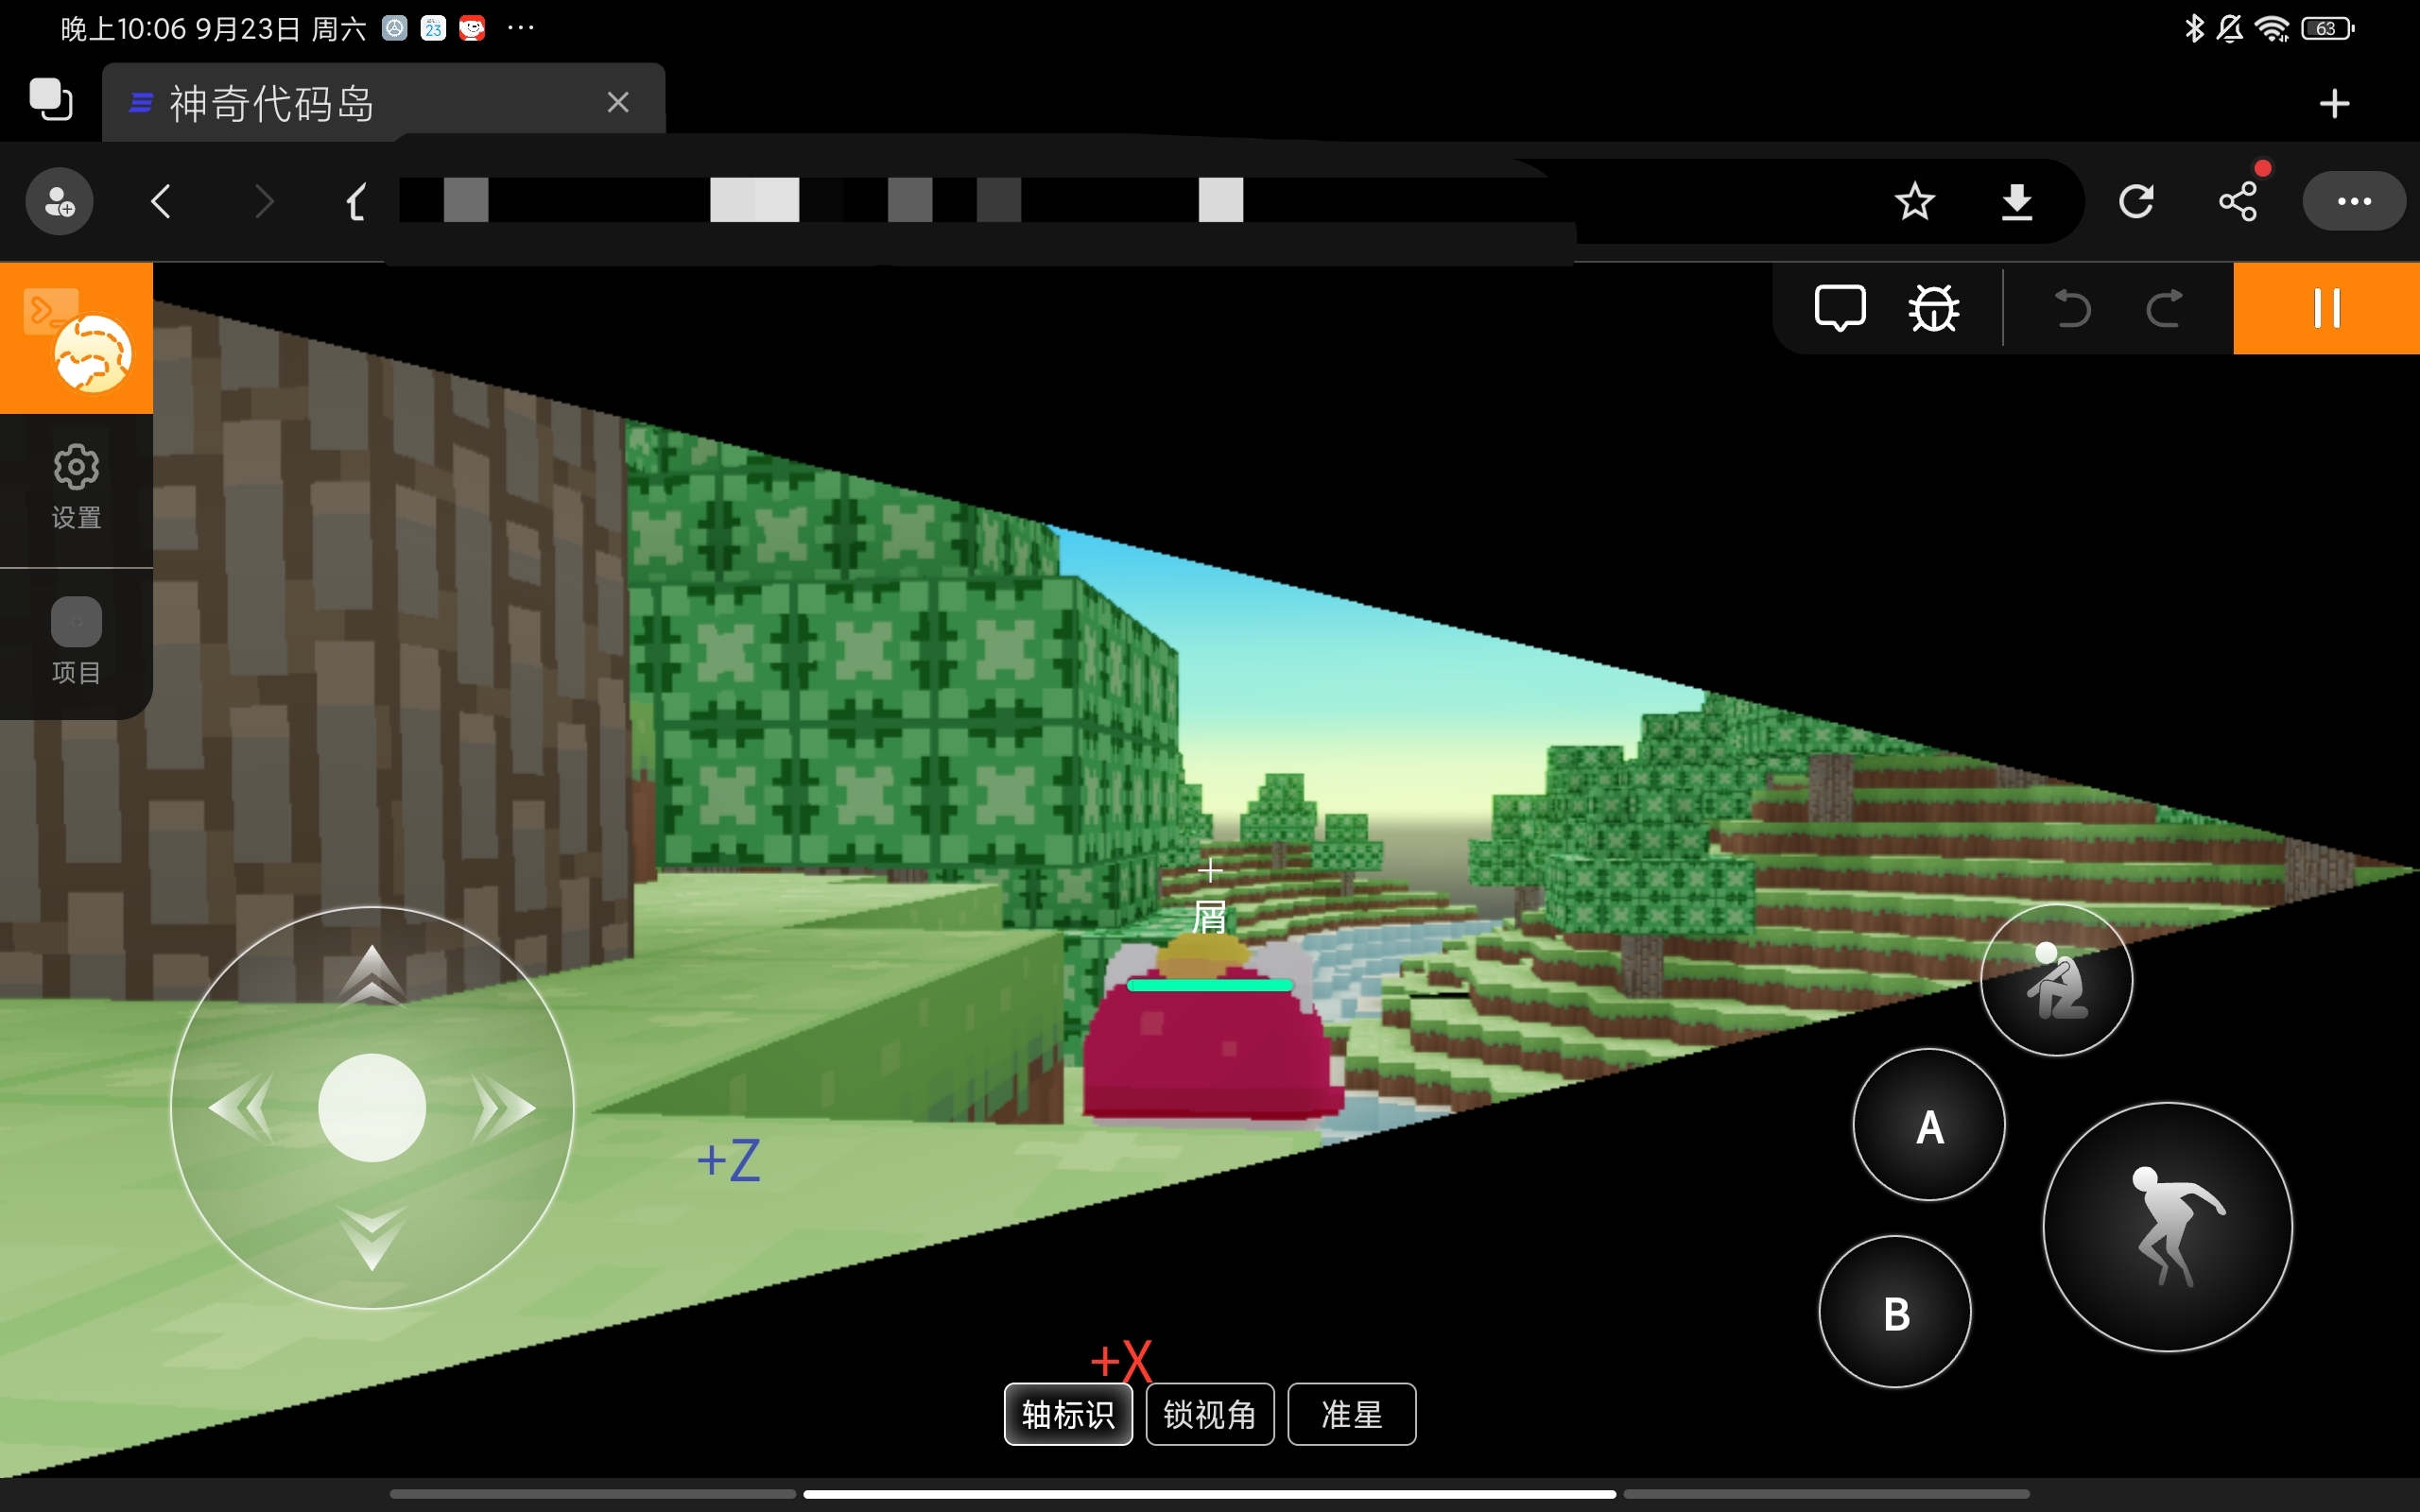Image resolution: width=2420 pixels, height=1512 pixels.
Task: Open the browser more-options menu
Action: (x=2354, y=201)
